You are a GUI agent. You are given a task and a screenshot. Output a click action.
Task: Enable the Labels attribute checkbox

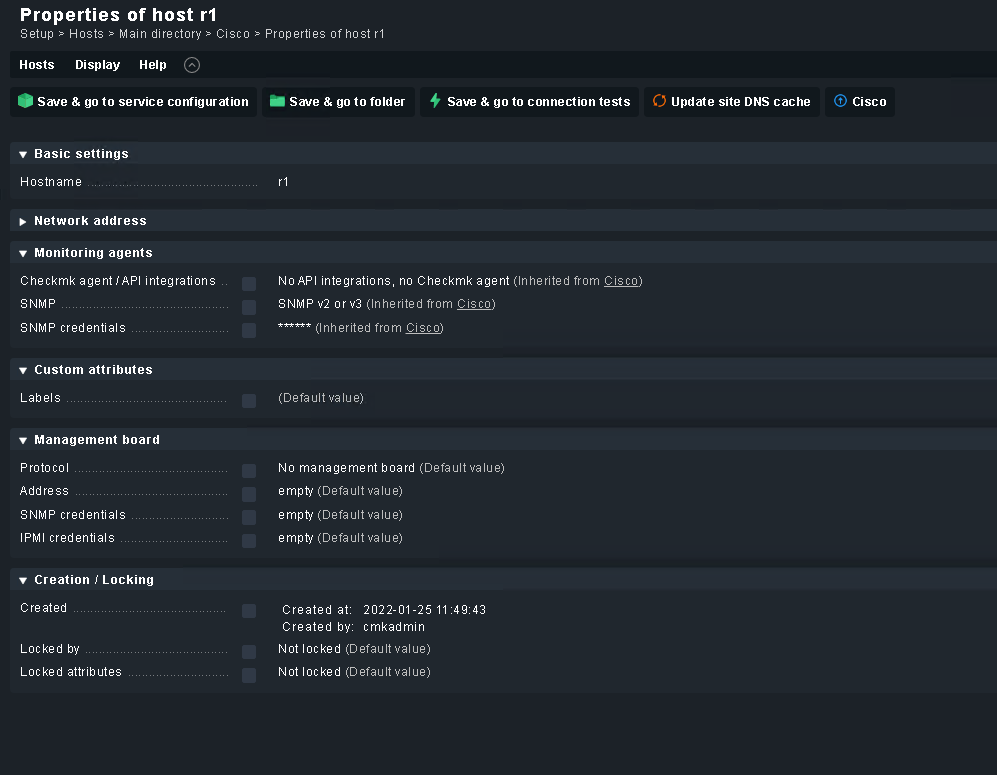[249, 401]
